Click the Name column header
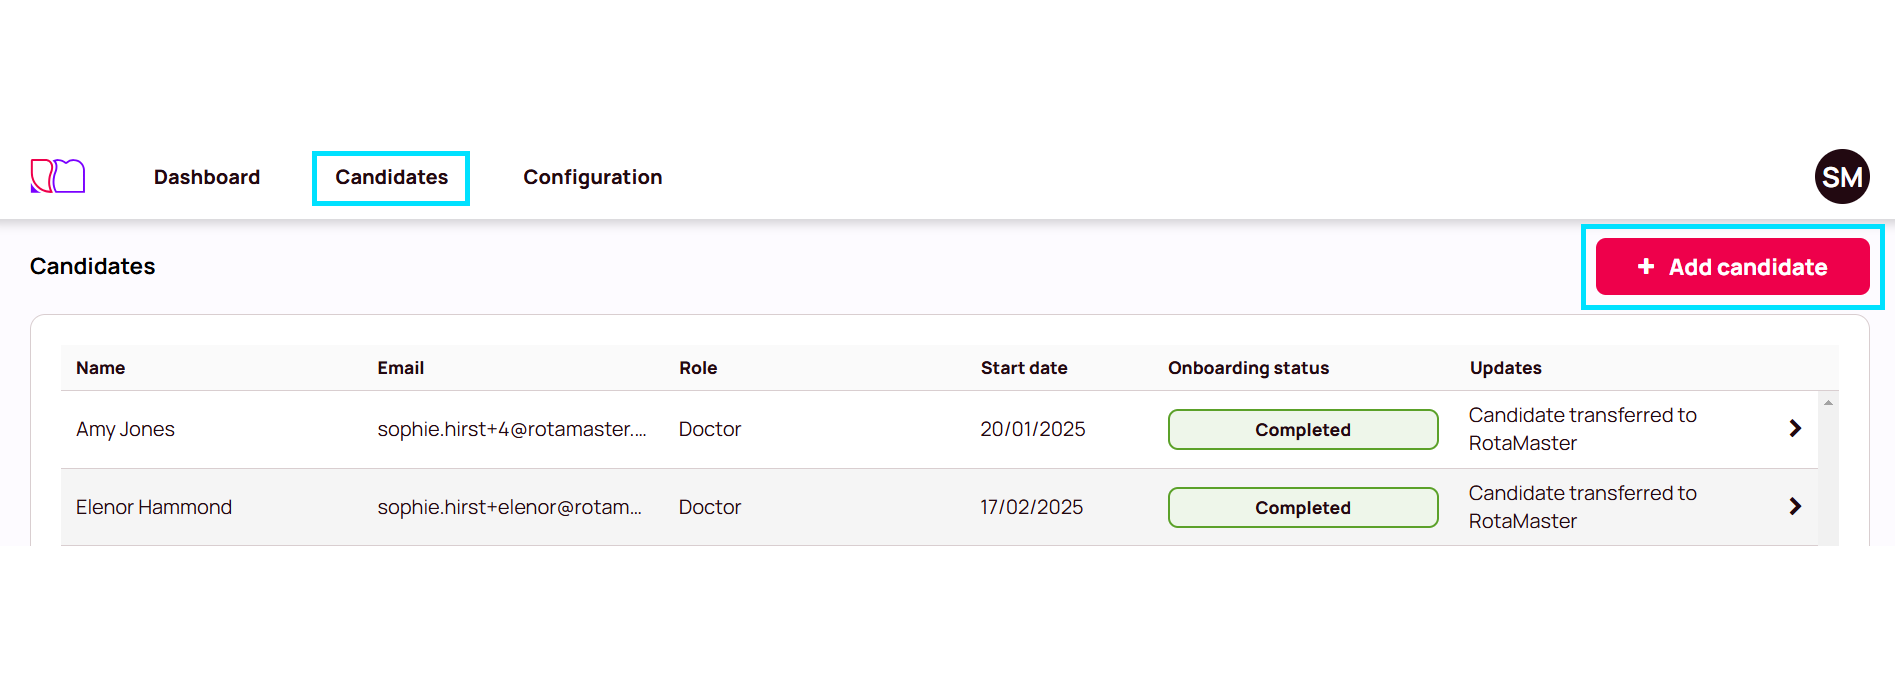This screenshot has height=679, width=1895. (100, 368)
